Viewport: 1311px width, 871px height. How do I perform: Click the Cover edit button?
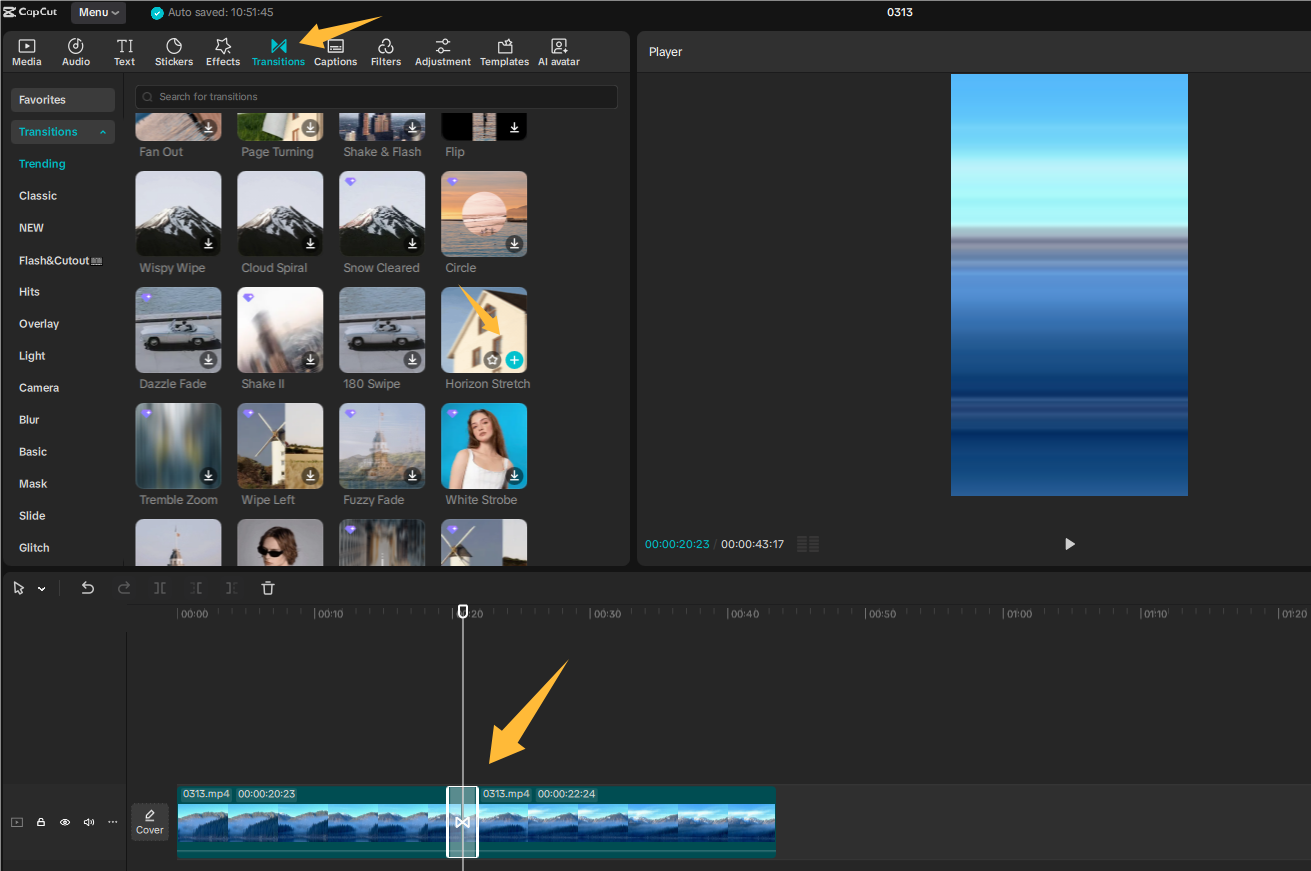tap(149, 822)
